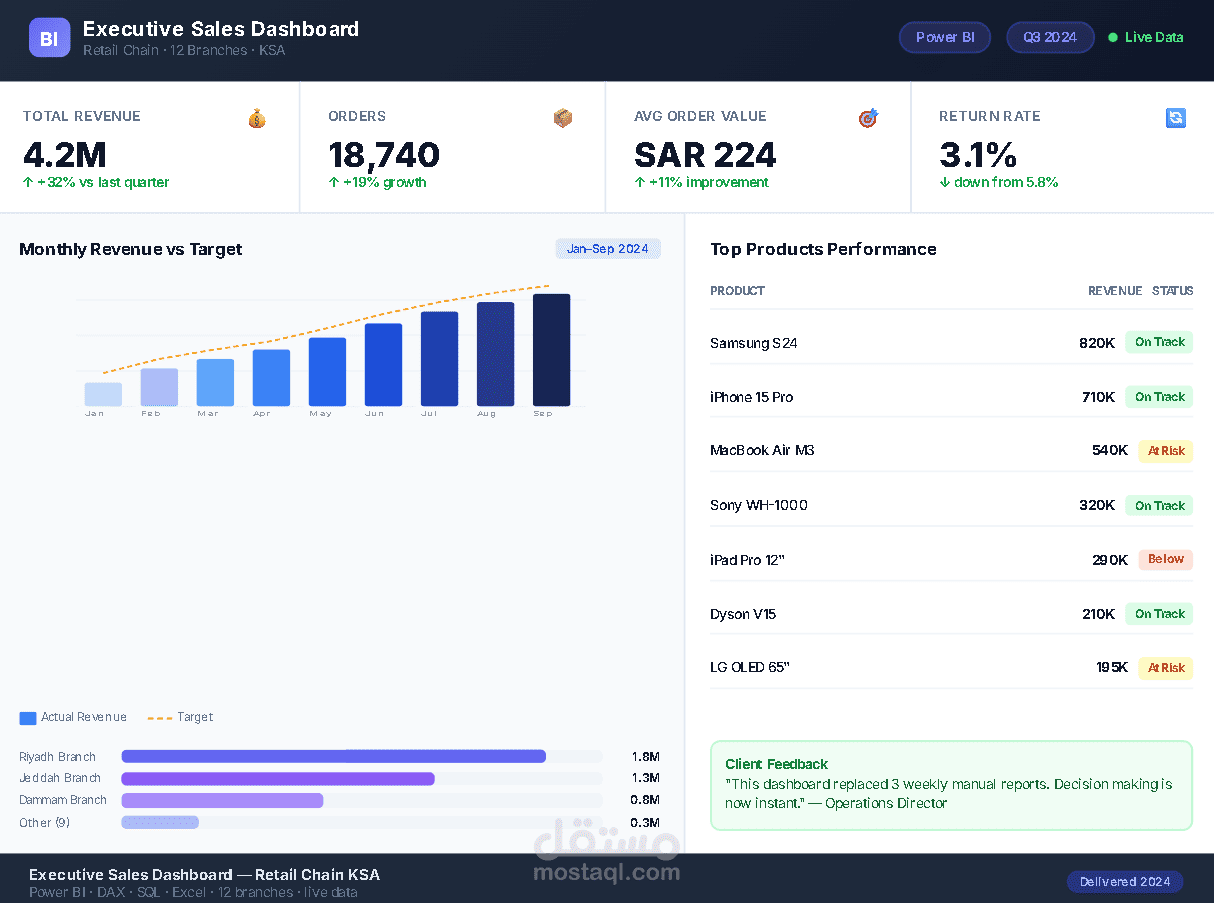Click the 710K revenue value
The image size is (1214, 903).
pyautogui.click(x=1098, y=397)
